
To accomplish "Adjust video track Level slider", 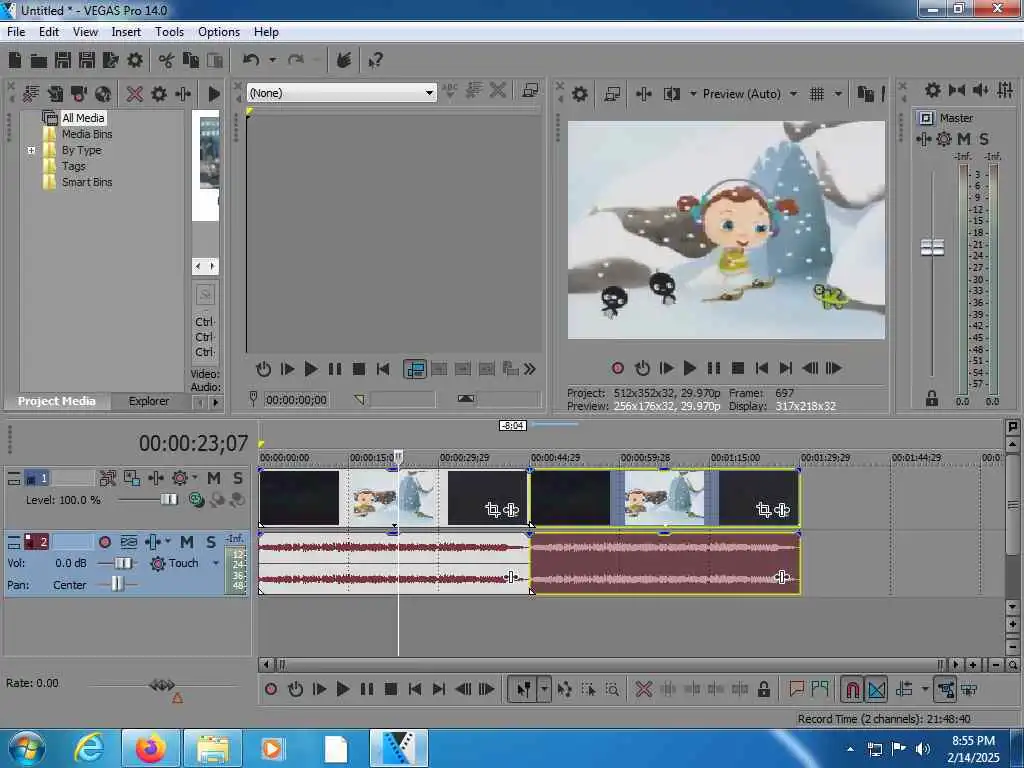I will click(169, 500).
